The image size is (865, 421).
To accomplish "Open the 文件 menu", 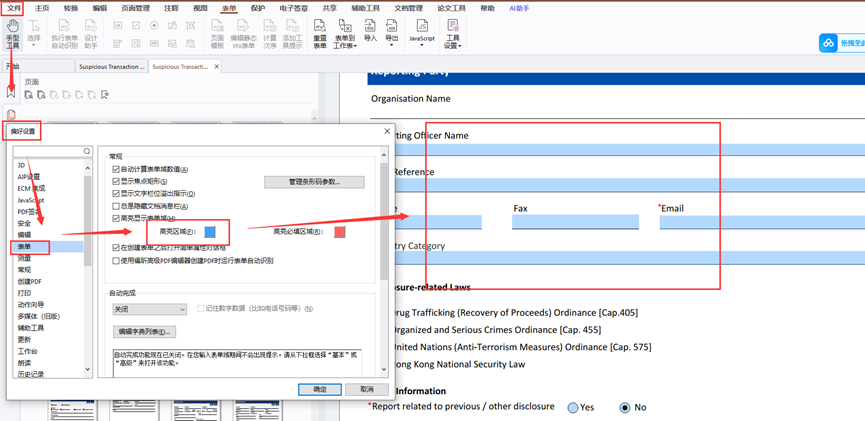I will [14, 8].
